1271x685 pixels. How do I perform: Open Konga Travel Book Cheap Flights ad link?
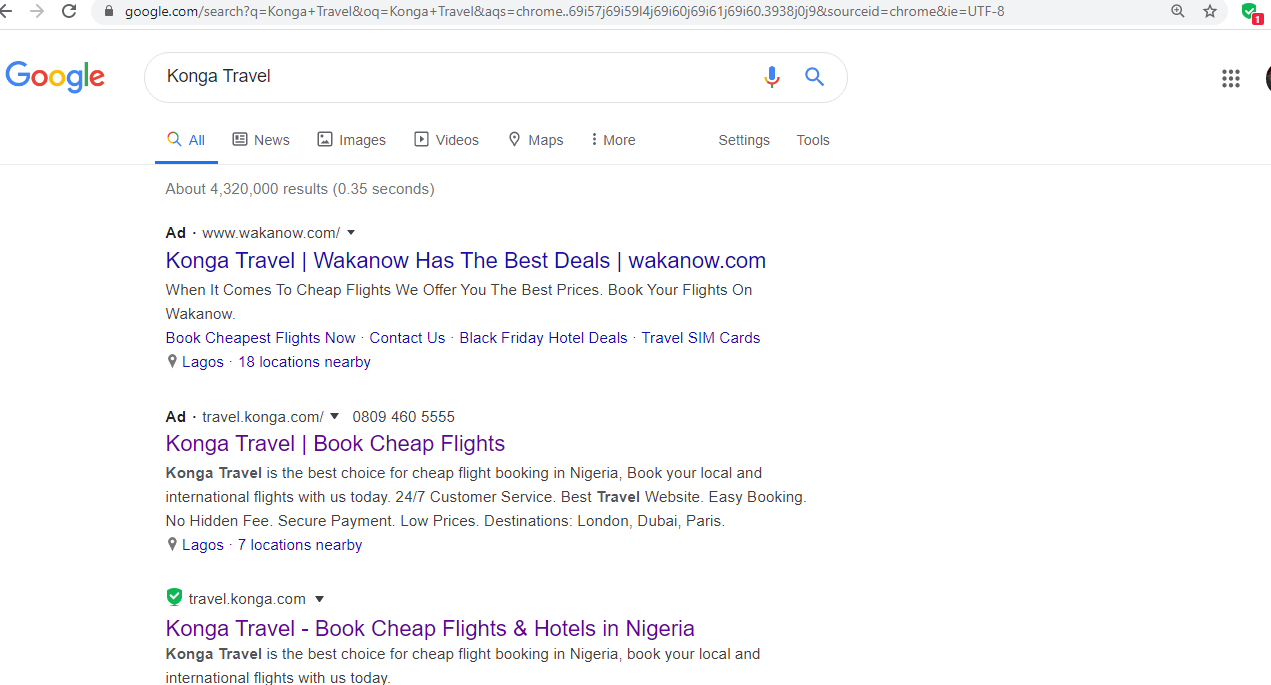(x=335, y=443)
